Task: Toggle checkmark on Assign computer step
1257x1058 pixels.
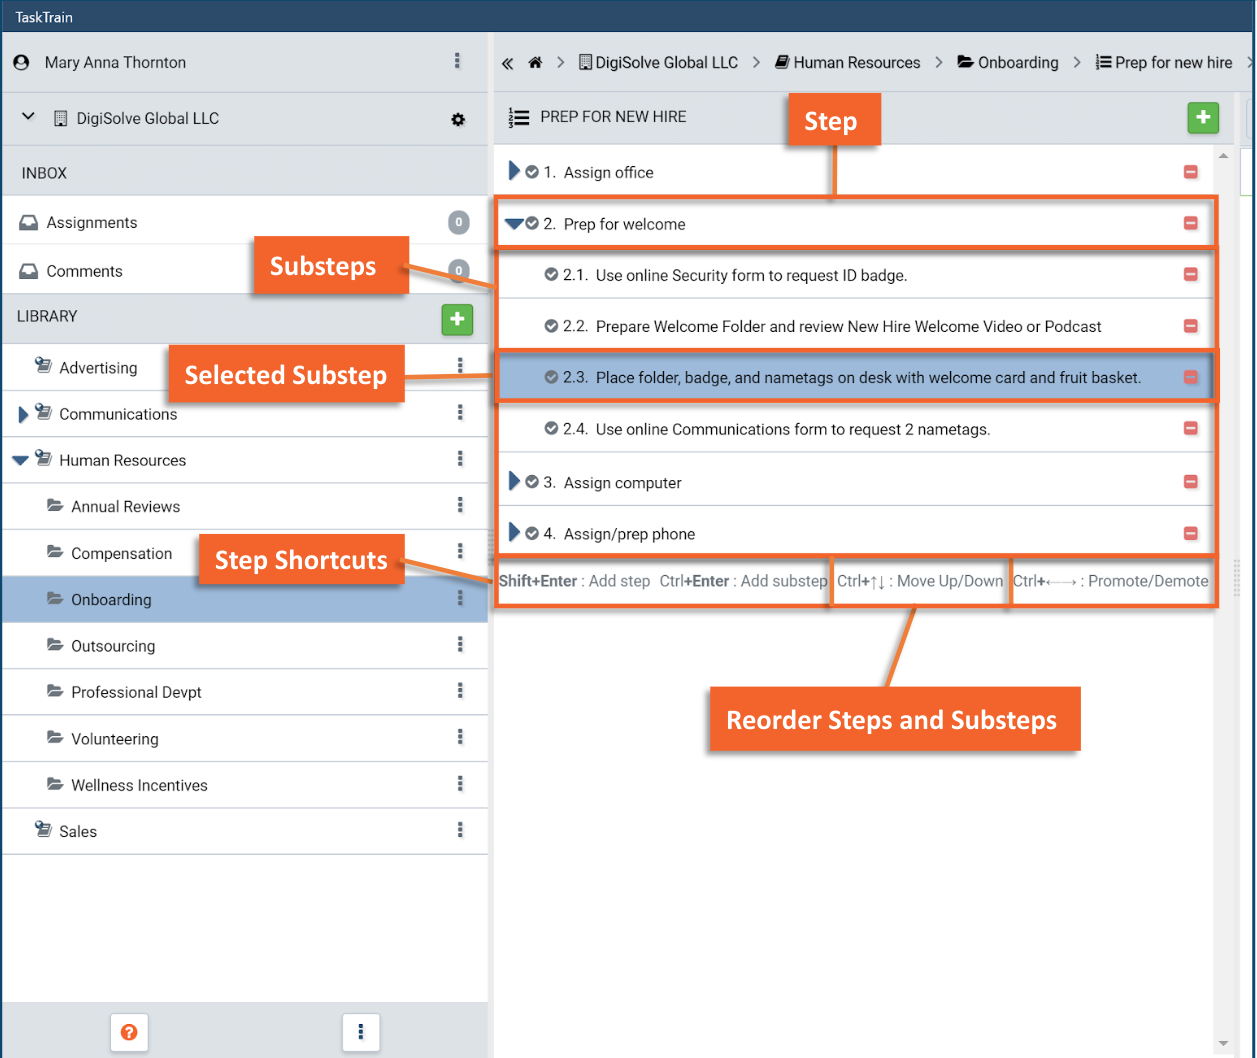Action: point(532,482)
